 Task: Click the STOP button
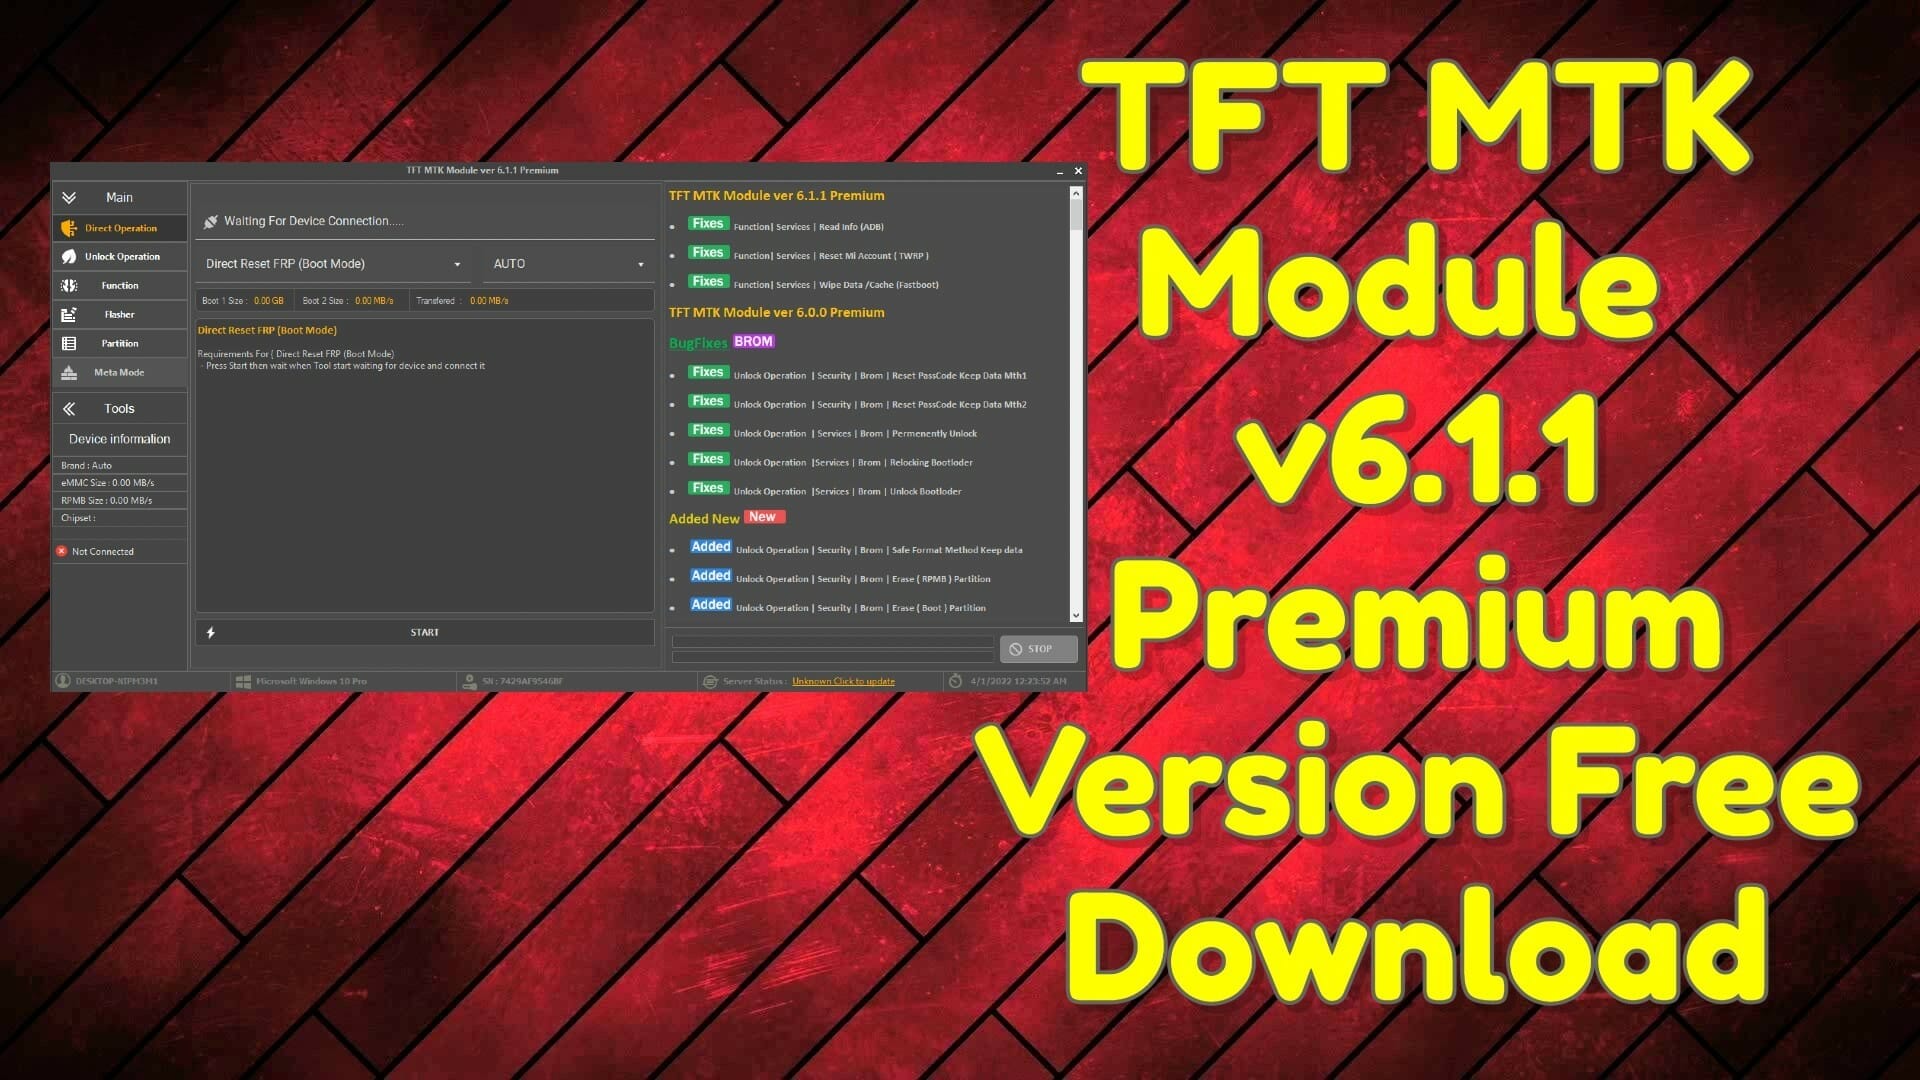coord(1036,647)
